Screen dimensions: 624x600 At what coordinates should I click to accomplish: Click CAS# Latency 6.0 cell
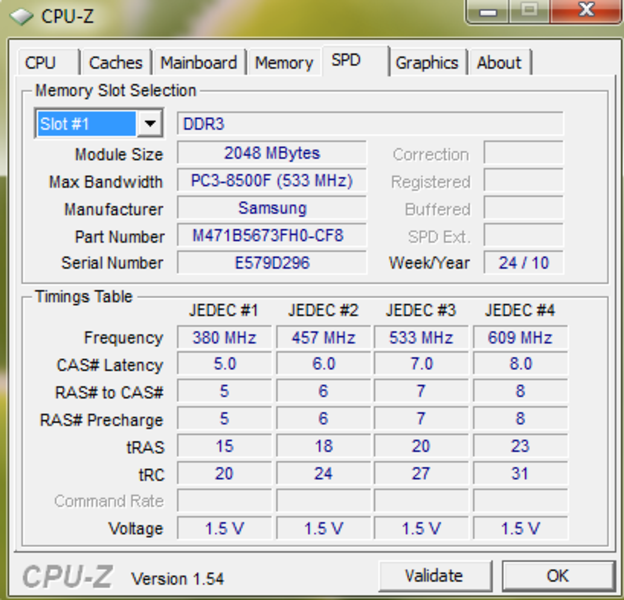323,364
